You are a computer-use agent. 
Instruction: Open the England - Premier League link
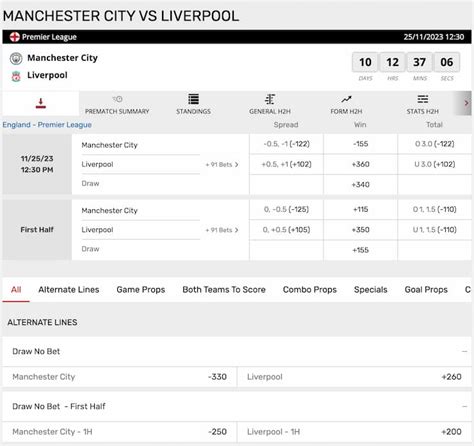pos(47,125)
